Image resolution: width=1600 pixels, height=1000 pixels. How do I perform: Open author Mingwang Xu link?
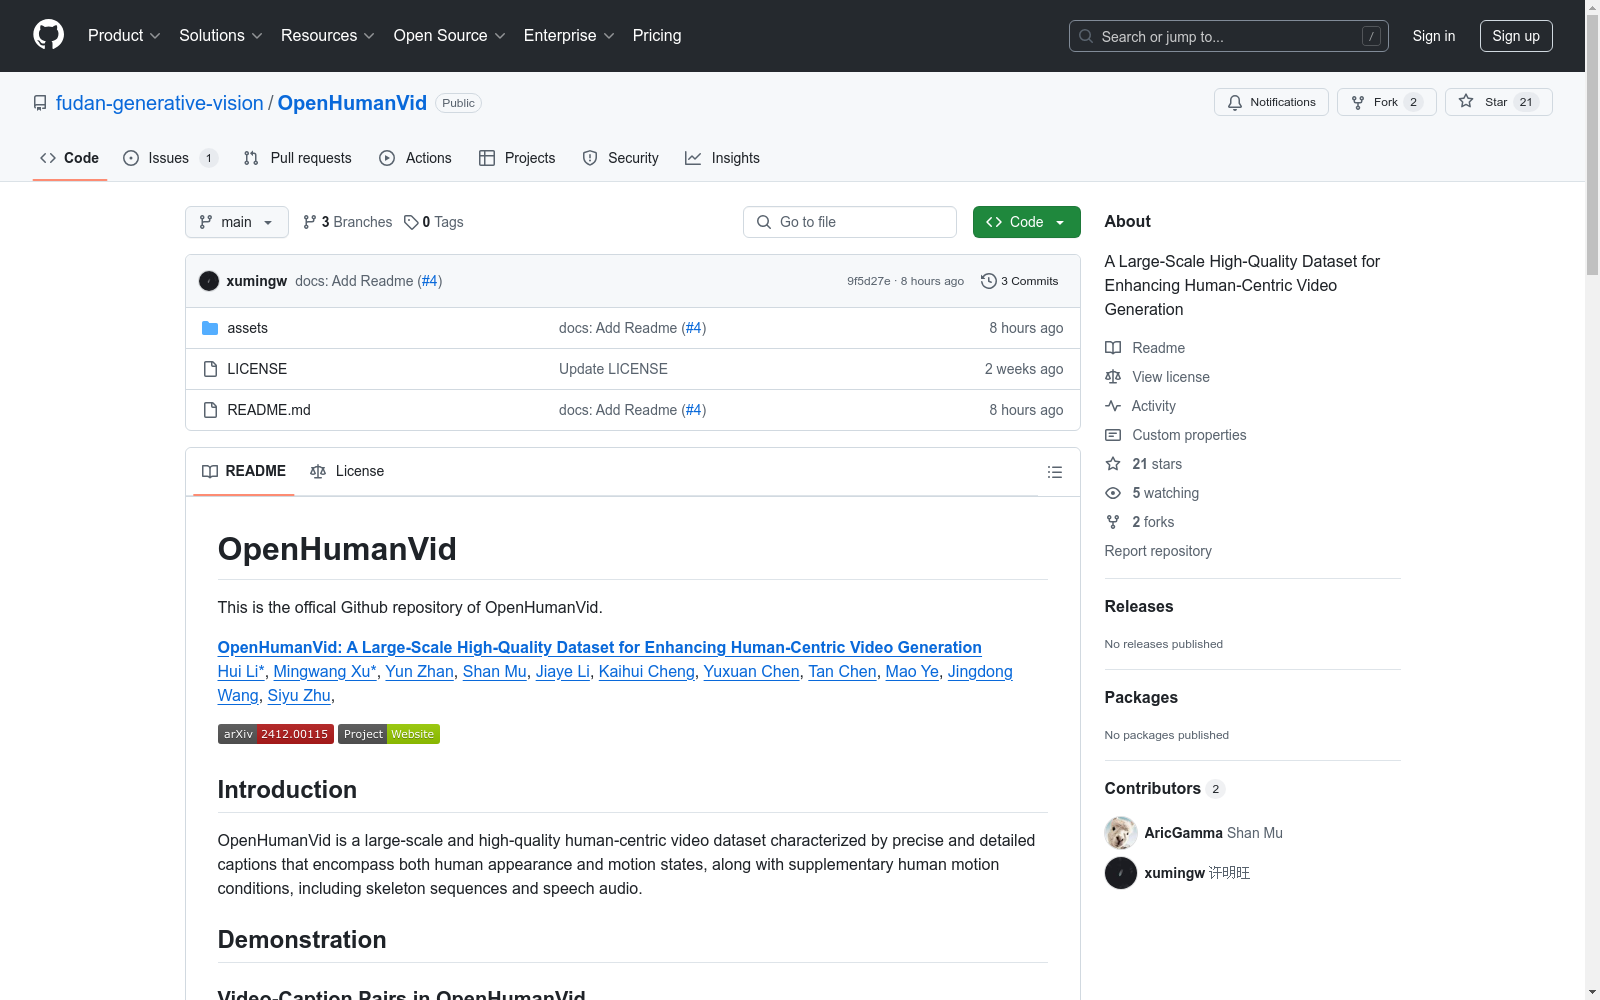pyautogui.click(x=325, y=671)
